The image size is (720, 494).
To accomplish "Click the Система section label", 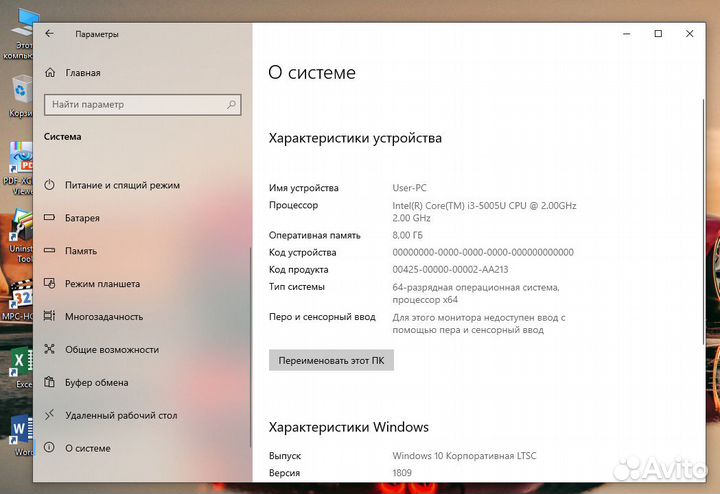I will 62,136.
